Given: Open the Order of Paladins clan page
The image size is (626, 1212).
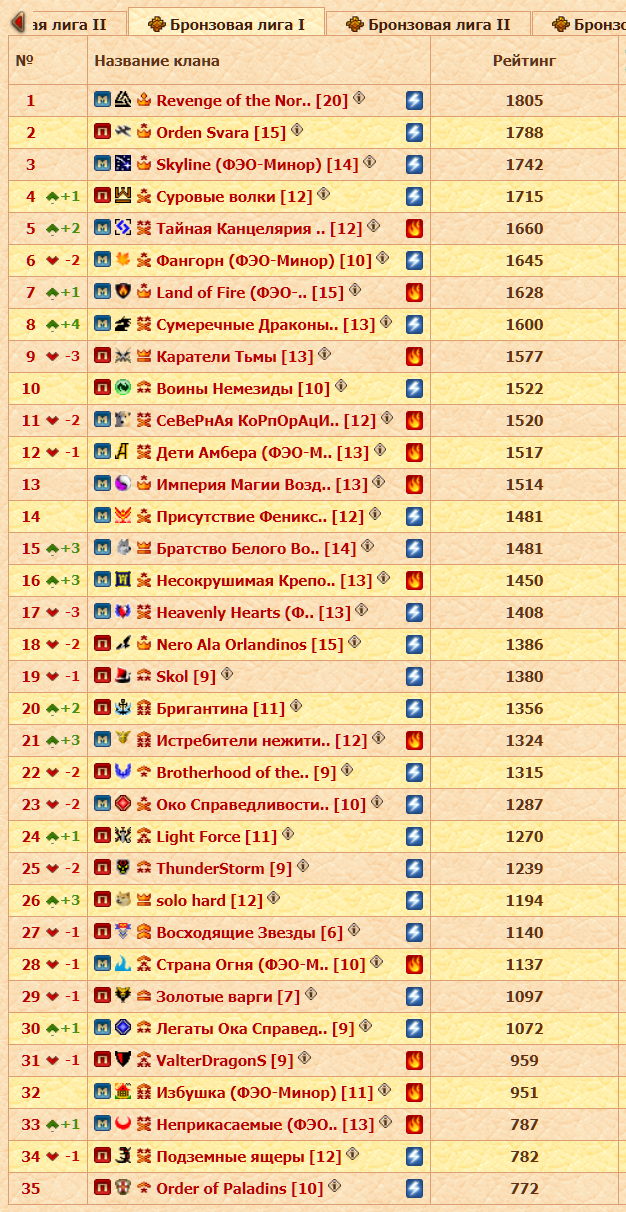Looking at the screenshot, I should coord(239,1189).
